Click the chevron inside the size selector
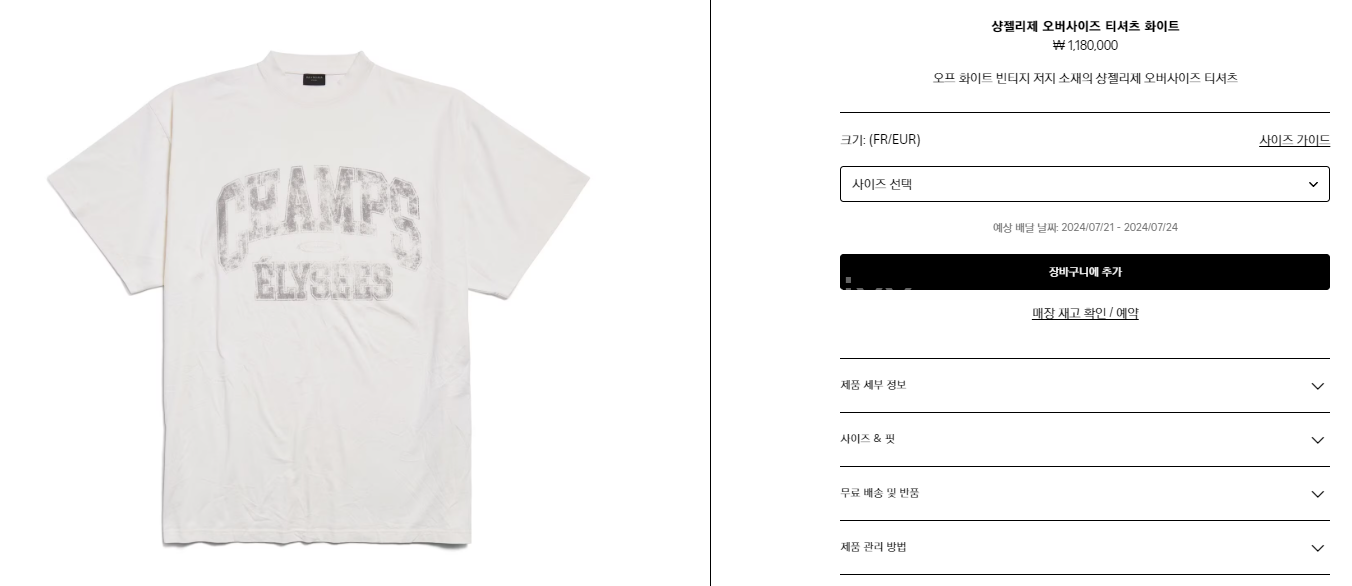 pyautogui.click(x=1313, y=185)
